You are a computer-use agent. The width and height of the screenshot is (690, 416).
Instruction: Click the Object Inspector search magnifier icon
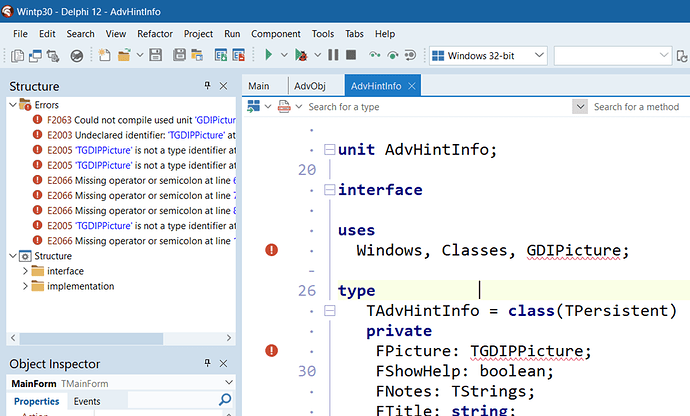[225, 399]
